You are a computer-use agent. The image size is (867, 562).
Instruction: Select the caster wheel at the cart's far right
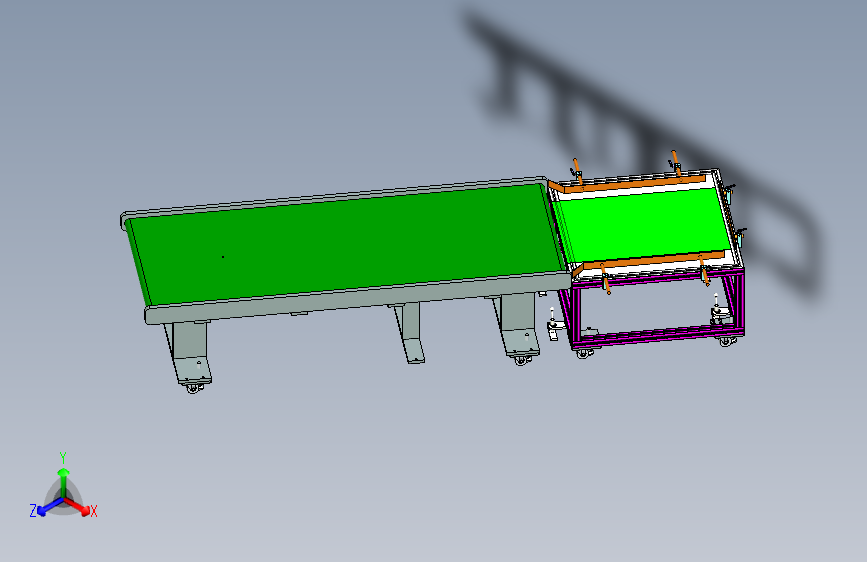[727, 341]
